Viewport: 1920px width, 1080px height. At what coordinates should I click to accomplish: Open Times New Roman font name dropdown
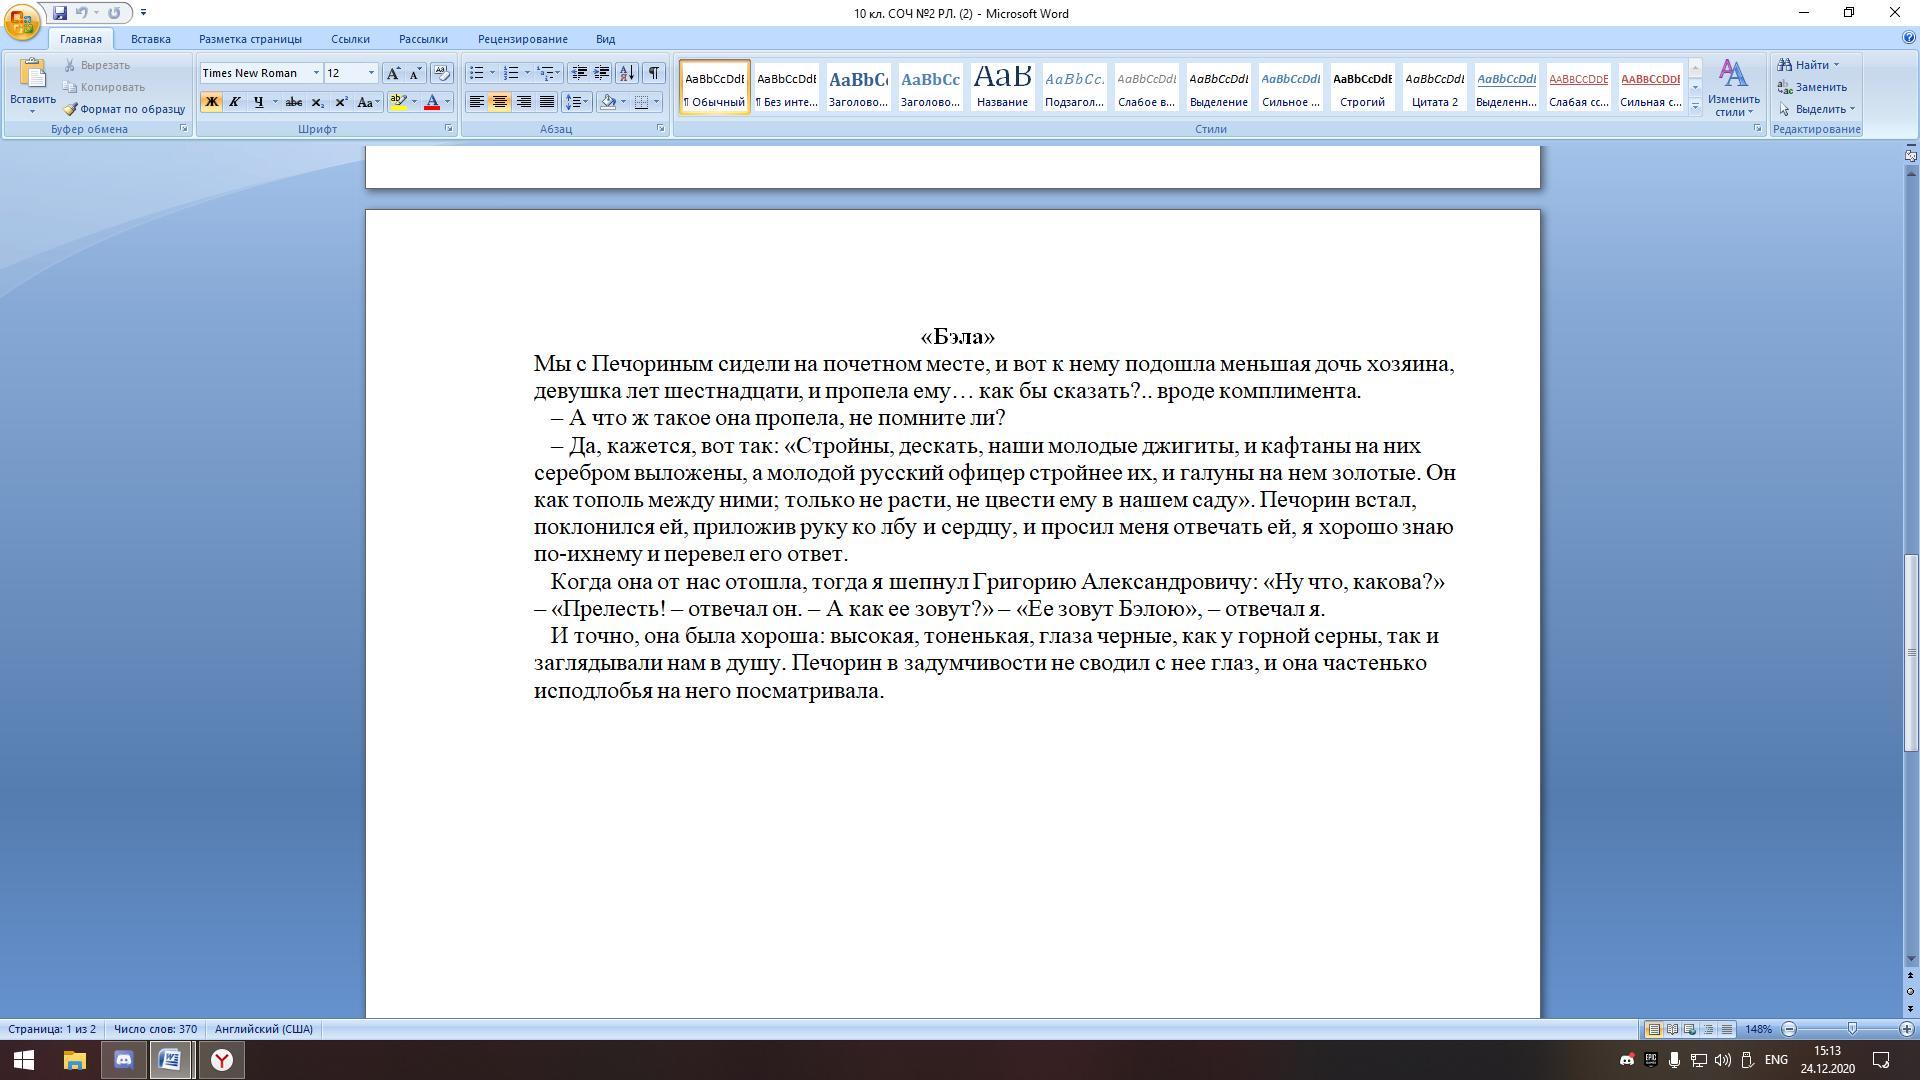point(316,73)
